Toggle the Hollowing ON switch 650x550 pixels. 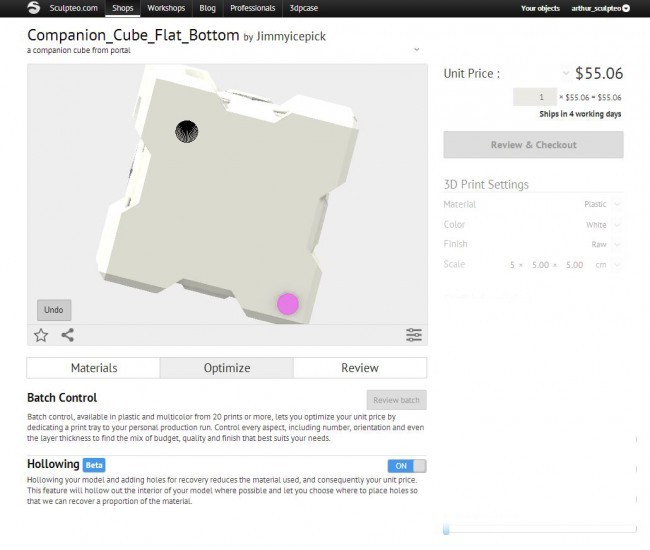407,466
